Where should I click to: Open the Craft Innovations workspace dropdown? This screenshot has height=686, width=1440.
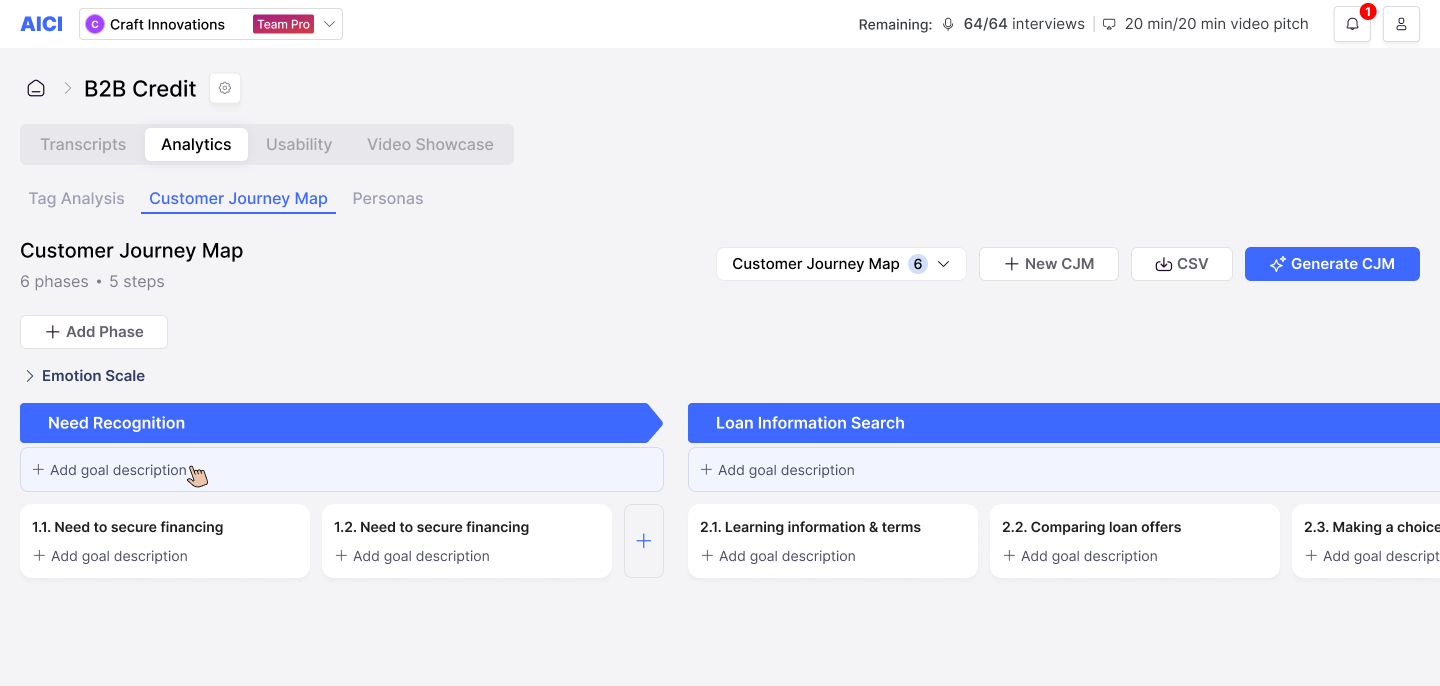click(x=211, y=24)
